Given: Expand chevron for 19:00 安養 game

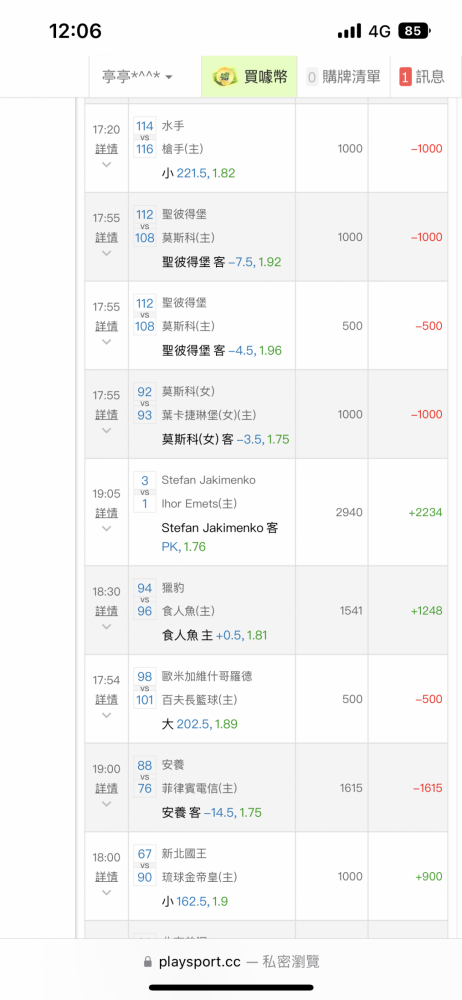Looking at the screenshot, I should (x=106, y=804).
